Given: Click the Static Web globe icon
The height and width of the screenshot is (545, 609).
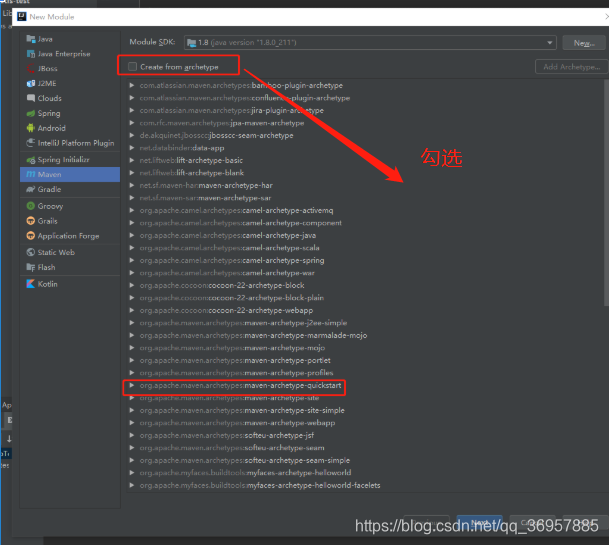Looking at the screenshot, I should click(x=31, y=252).
